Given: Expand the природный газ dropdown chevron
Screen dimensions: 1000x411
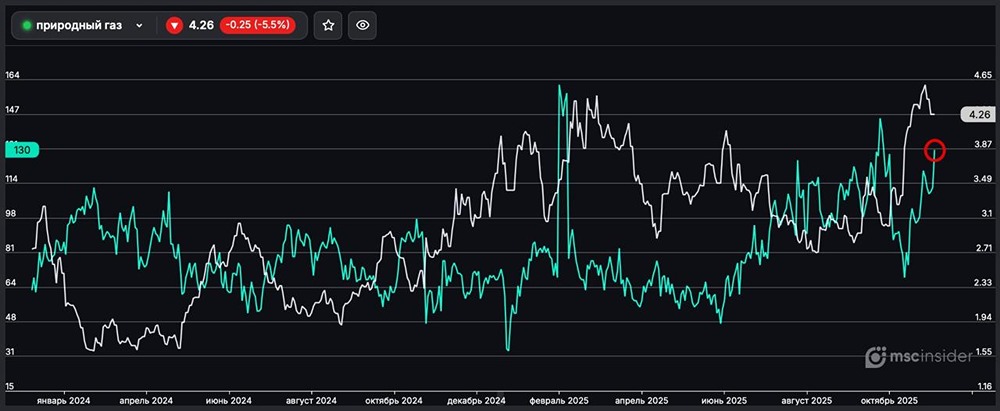Looking at the screenshot, I should [139, 26].
